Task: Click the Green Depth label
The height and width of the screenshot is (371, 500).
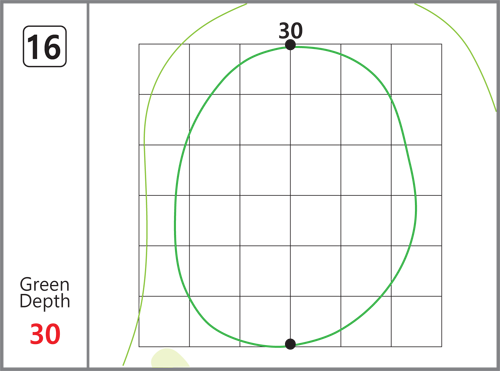Action: coord(45,293)
